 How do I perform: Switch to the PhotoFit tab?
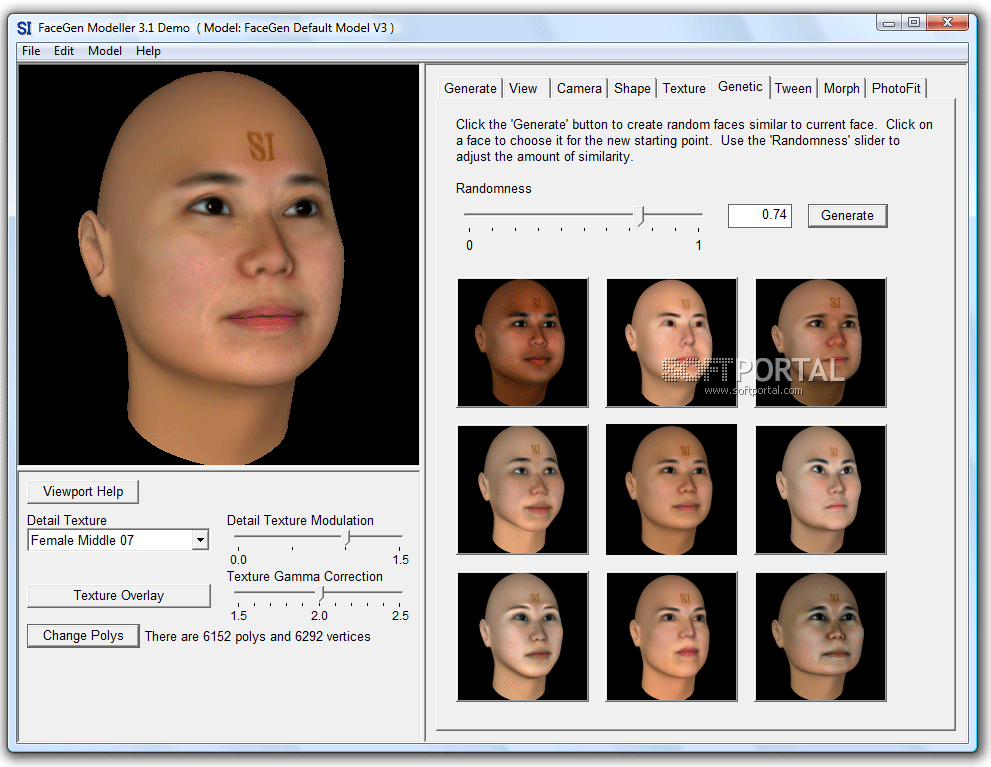895,88
